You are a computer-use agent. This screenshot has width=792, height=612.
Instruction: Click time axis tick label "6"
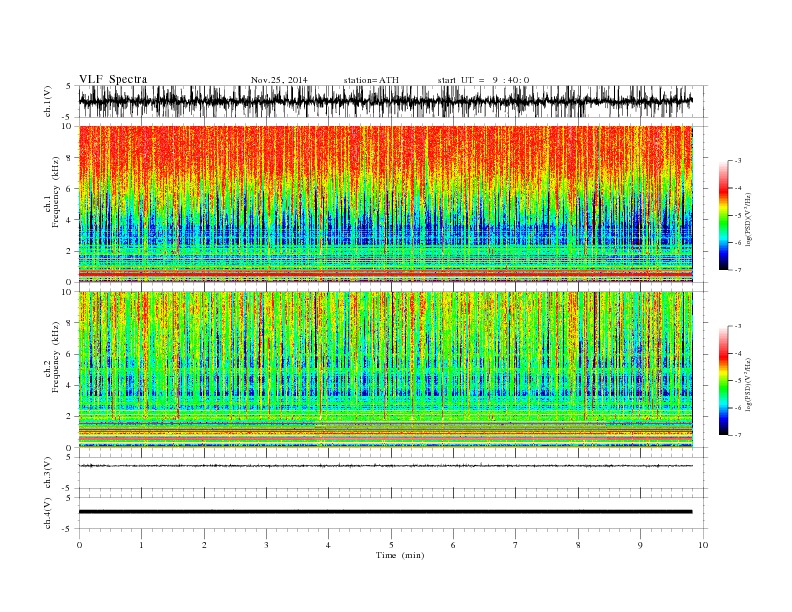(x=454, y=545)
